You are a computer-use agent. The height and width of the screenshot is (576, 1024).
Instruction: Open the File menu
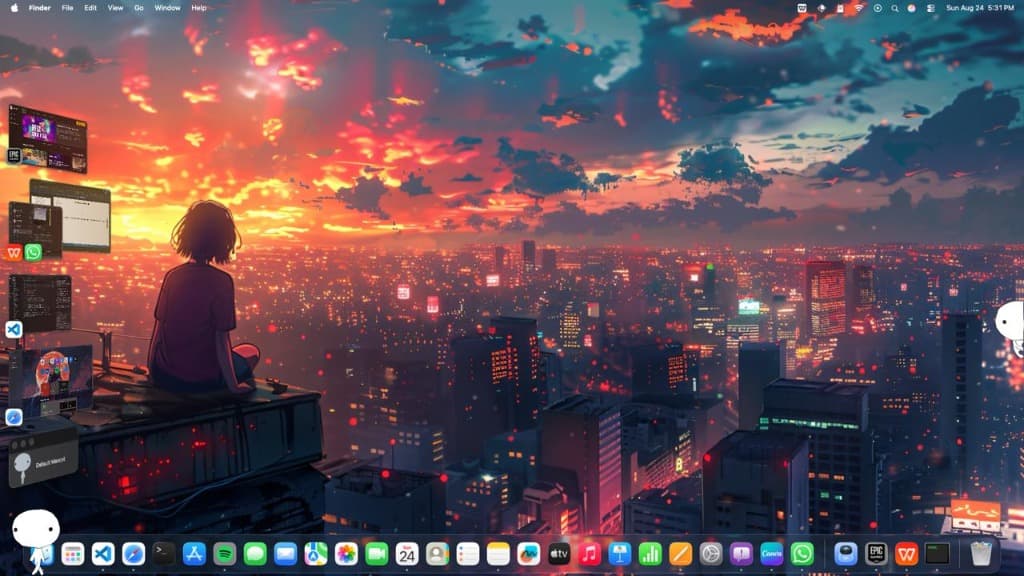(67, 8)
